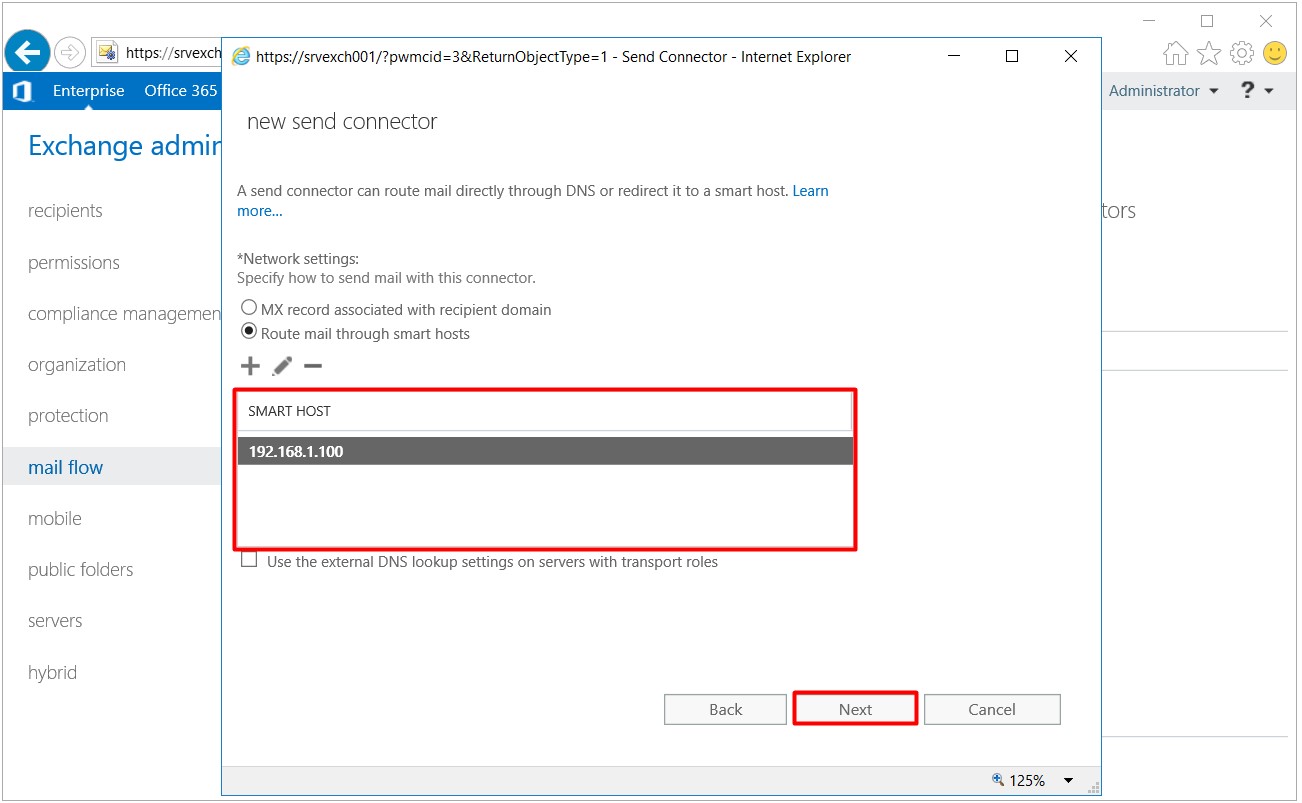
Task: Remove smart host with minus icon
Action: click(313, 366)
